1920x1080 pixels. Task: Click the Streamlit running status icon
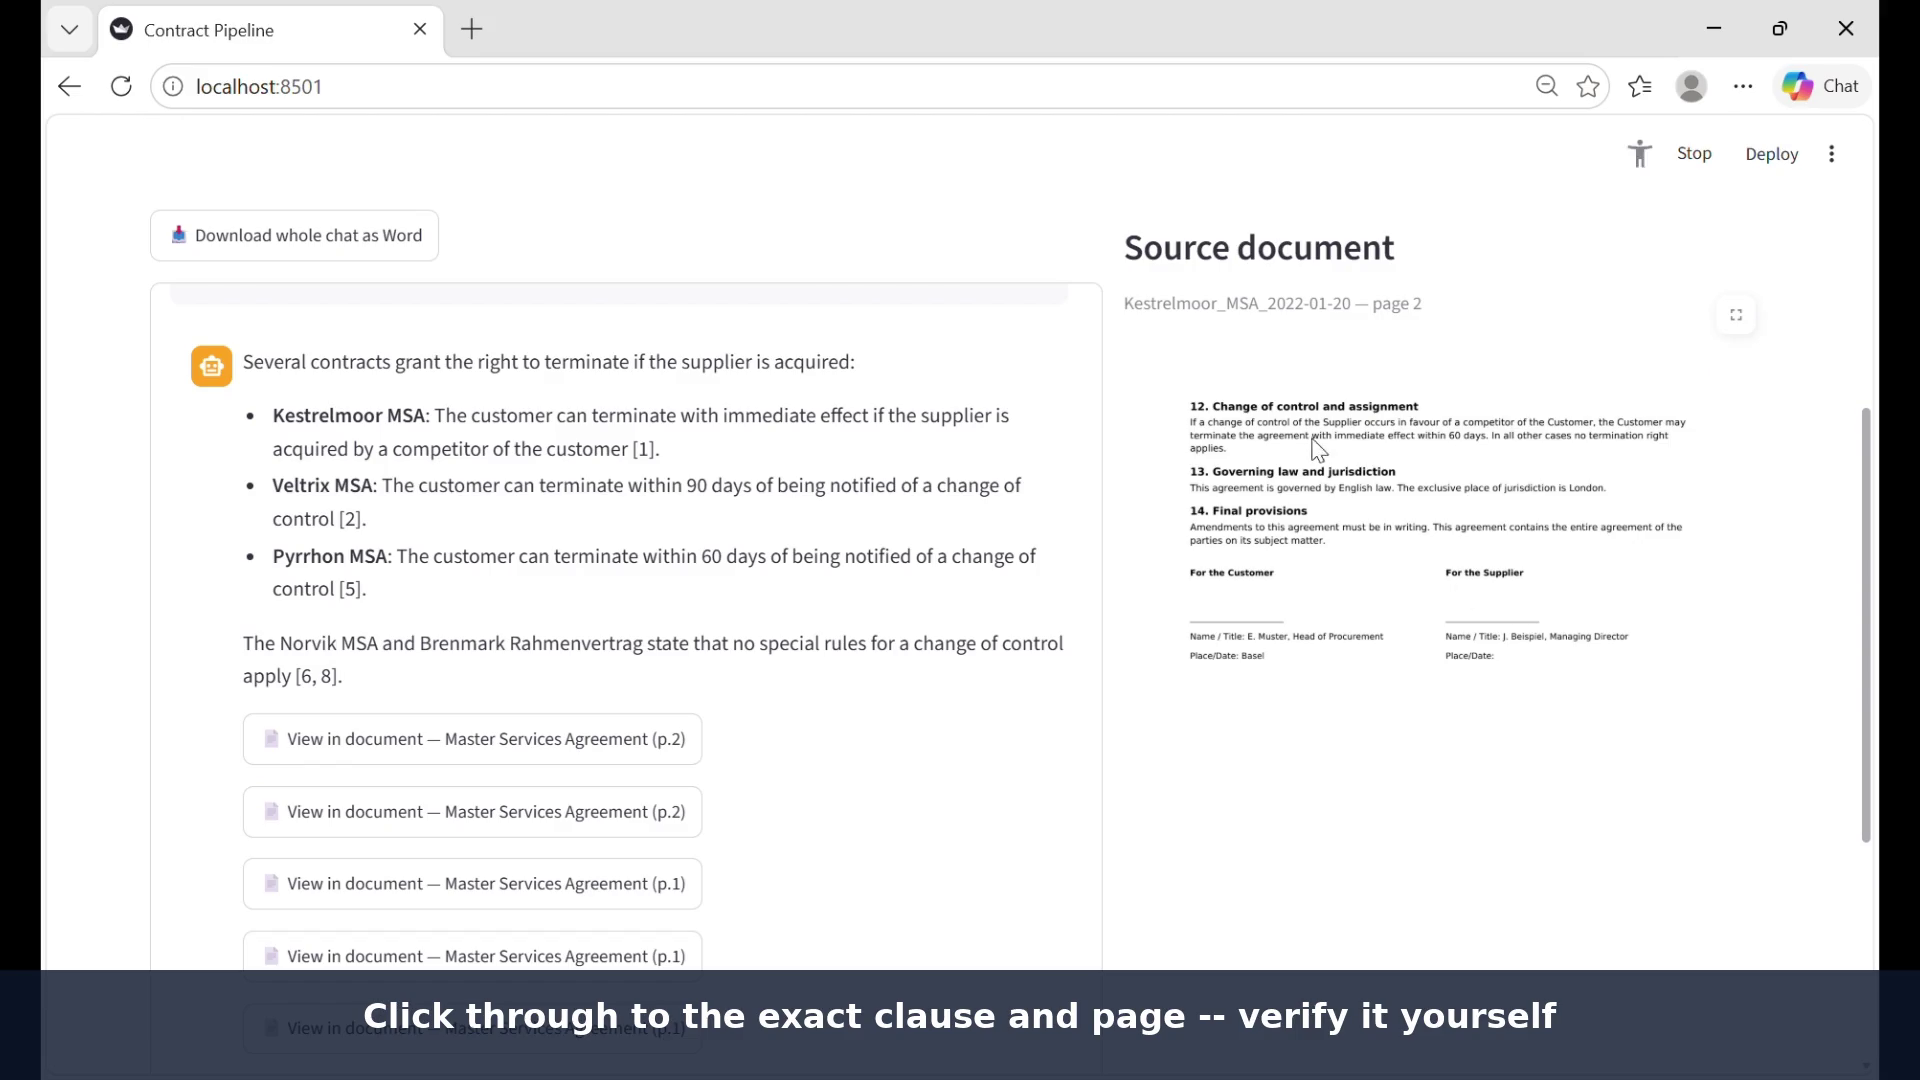[1639, 153]
